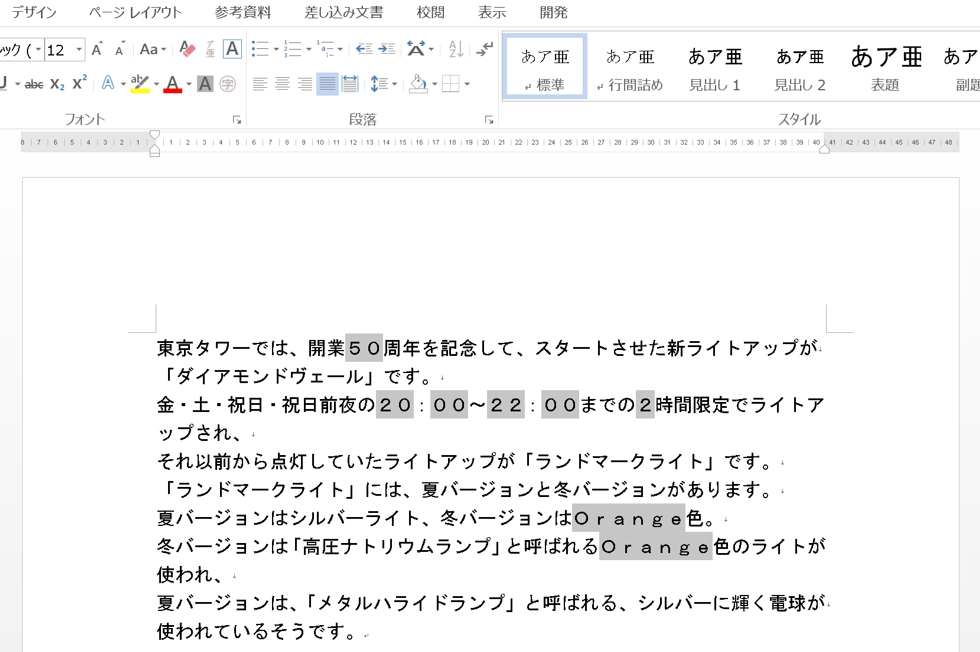Toggle character shading gray A

click(205, 83)
